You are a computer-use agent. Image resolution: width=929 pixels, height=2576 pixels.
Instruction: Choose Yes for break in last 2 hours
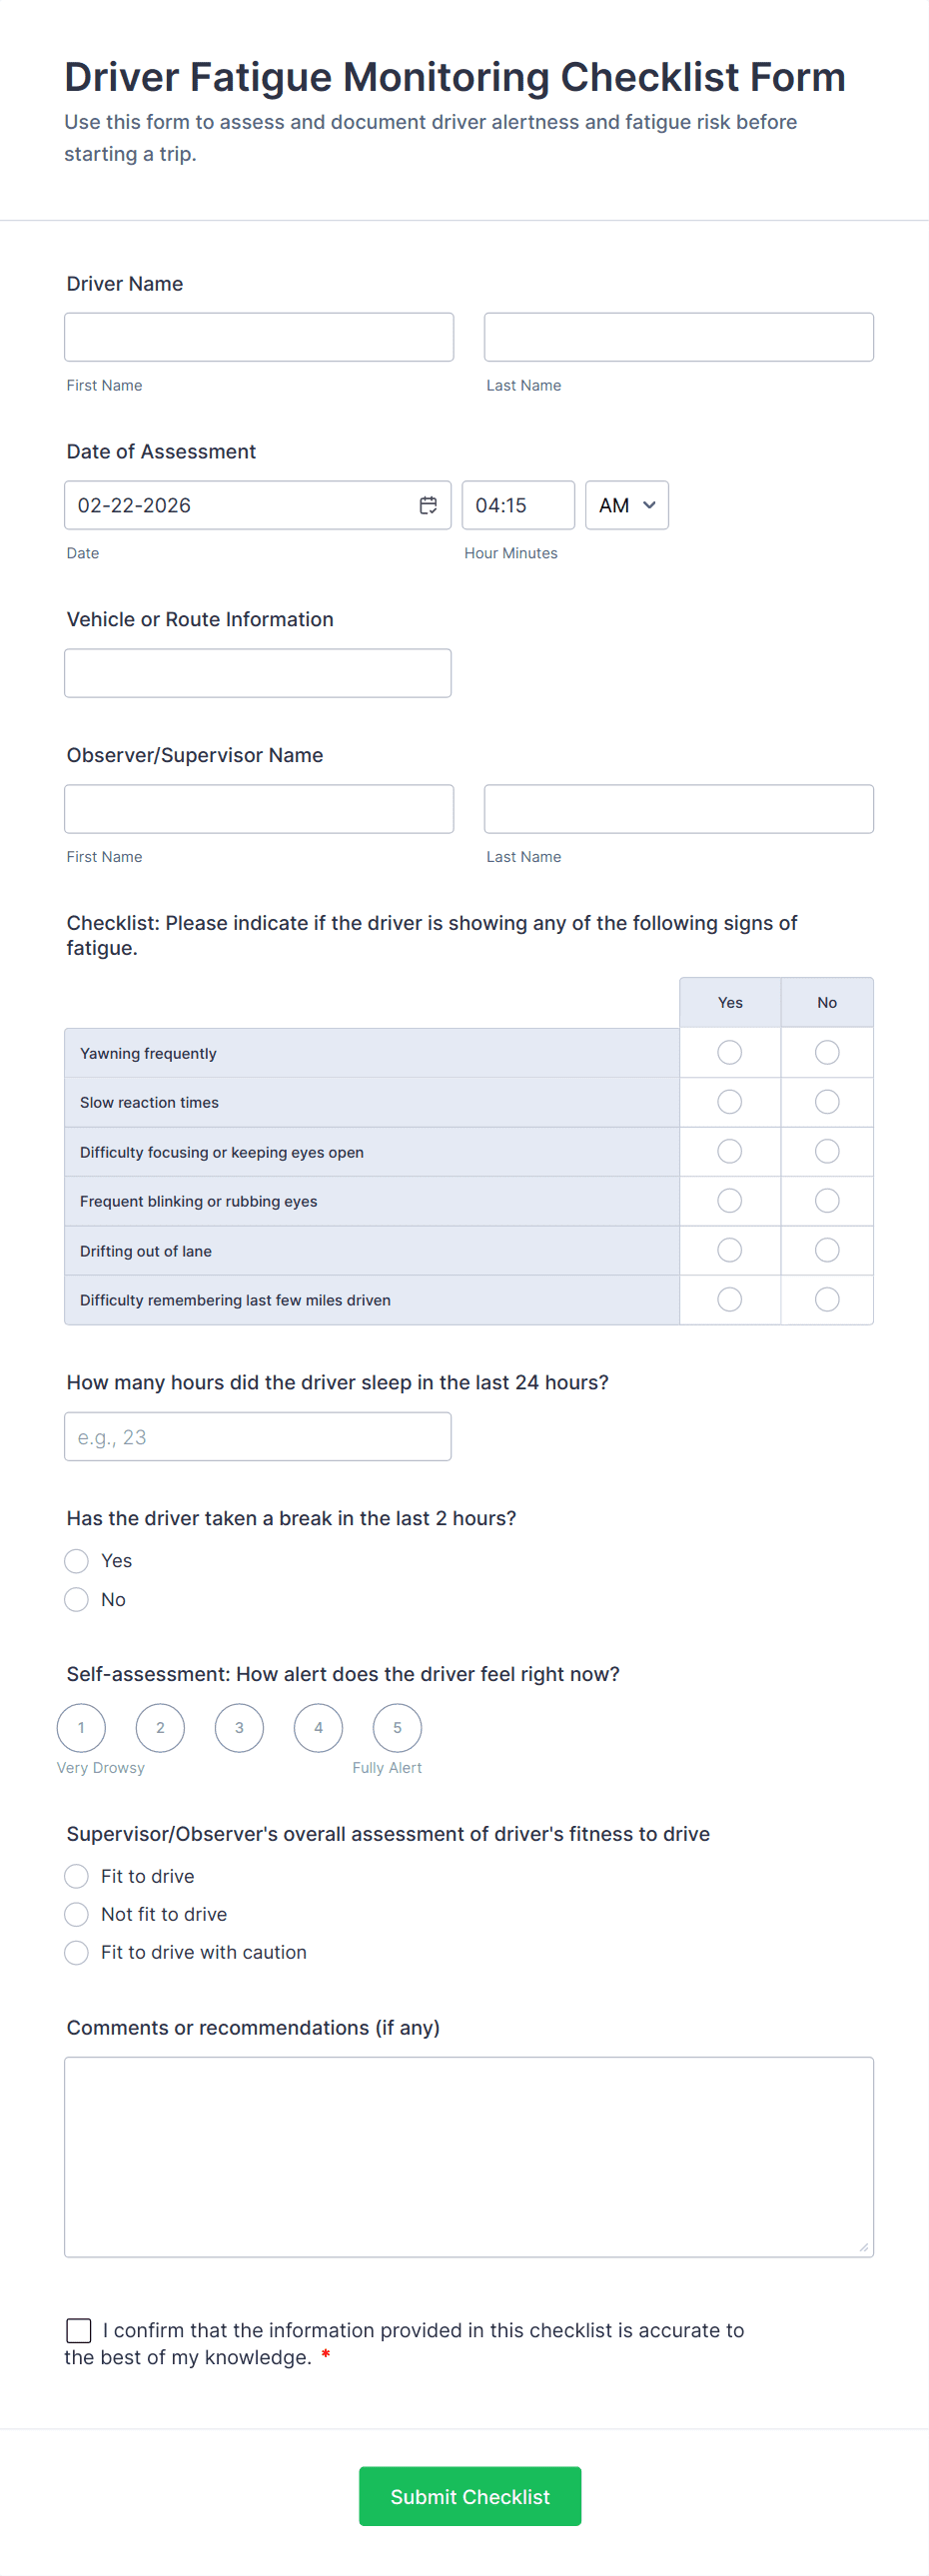(77, 1561)
